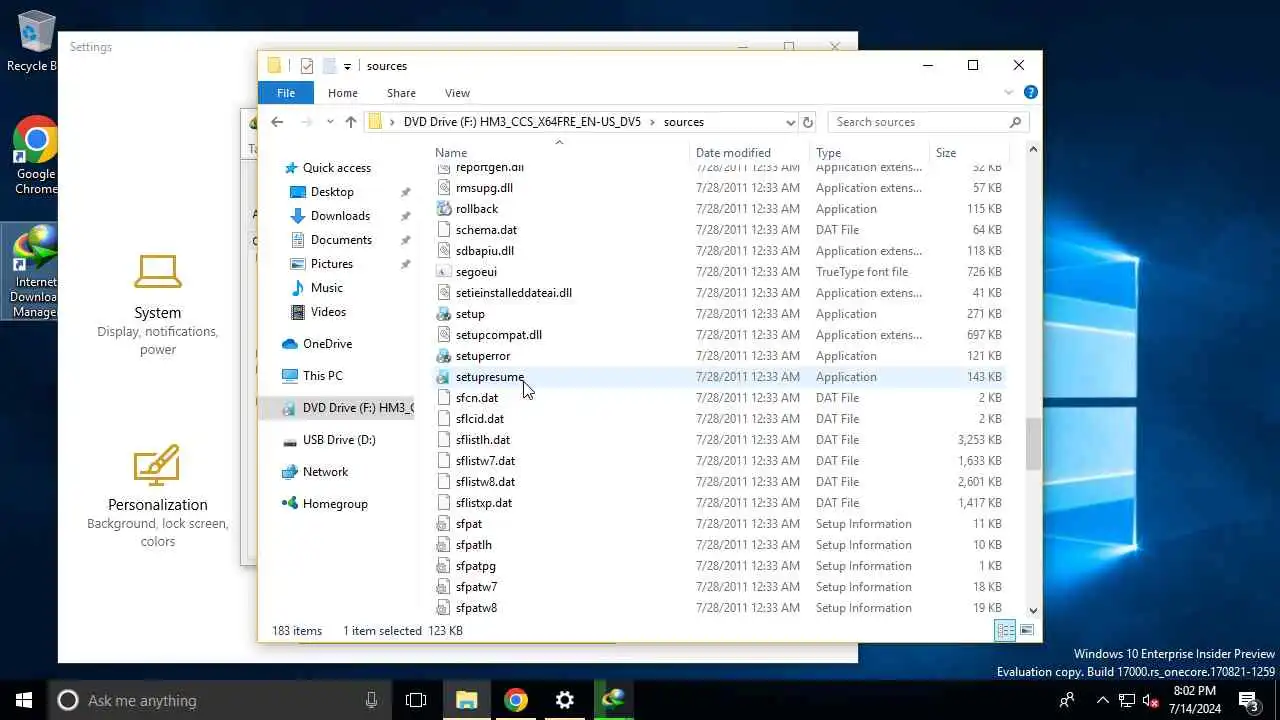Select OneDrive in the navigation pane
This screenshot has width=1280, height=720.
point(327,344)
